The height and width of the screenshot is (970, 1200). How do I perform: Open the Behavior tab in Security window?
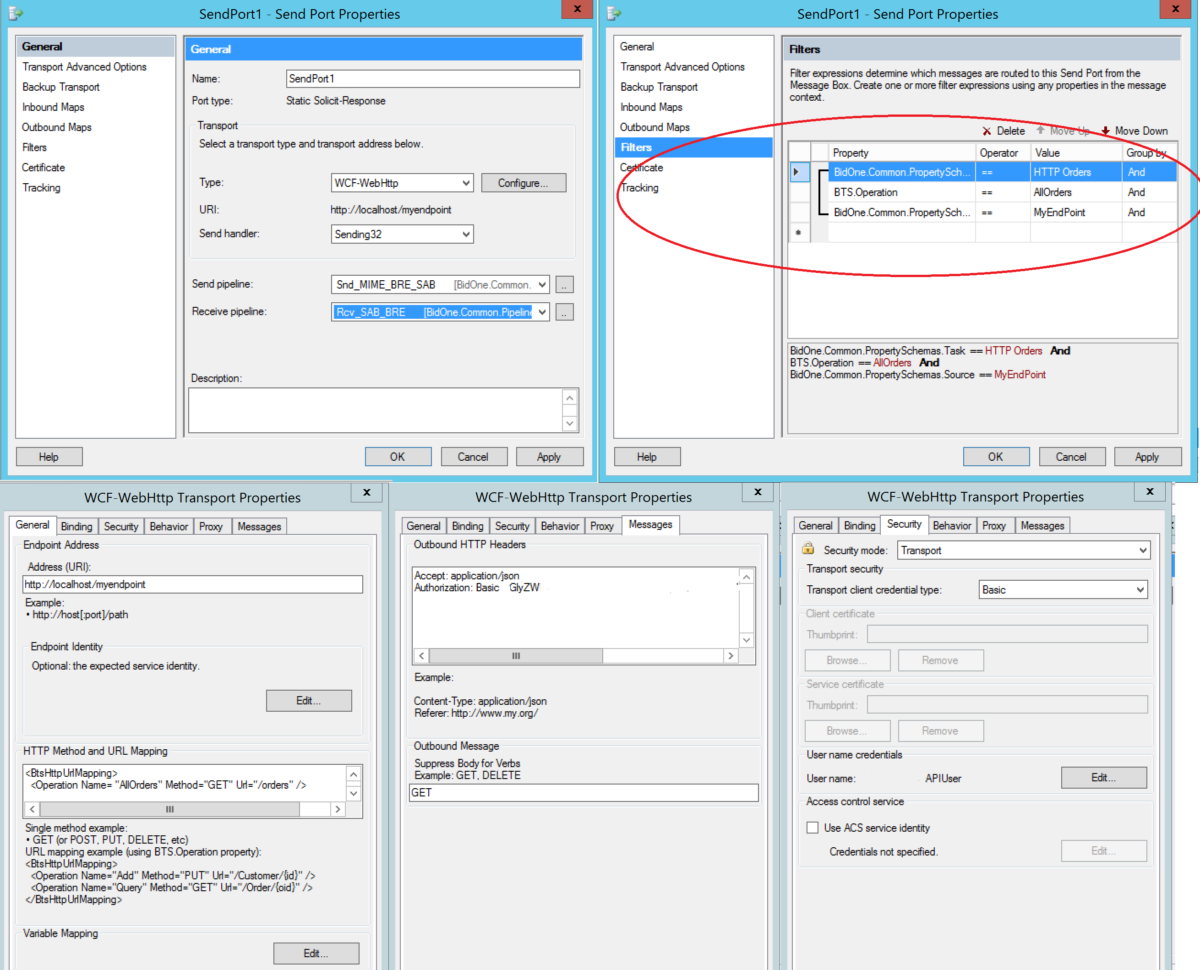pyautogui.click(x=951, y=525)
